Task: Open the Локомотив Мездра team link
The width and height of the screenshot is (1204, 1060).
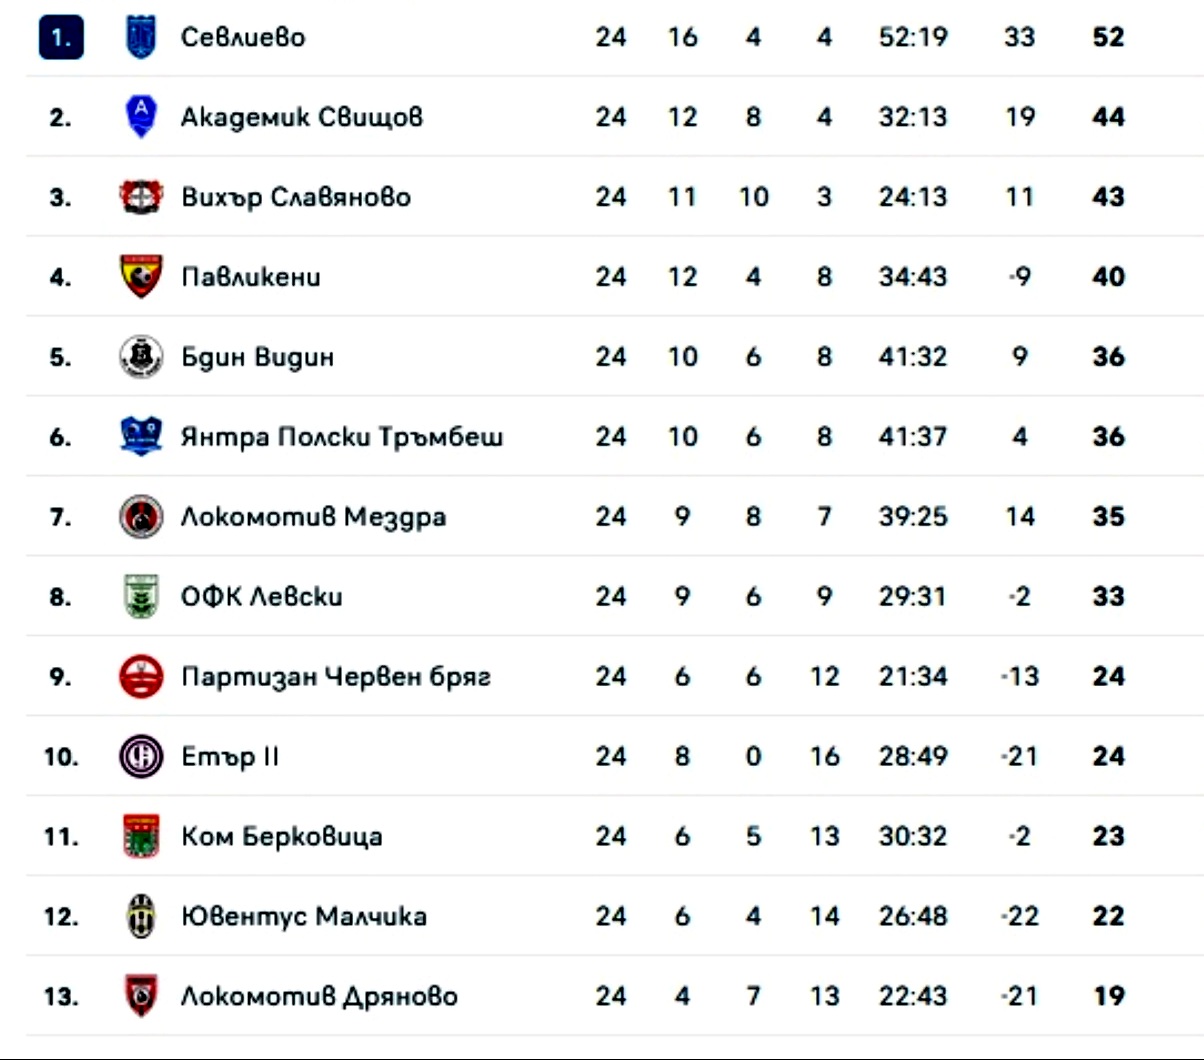Action: [x=313, y=517]
